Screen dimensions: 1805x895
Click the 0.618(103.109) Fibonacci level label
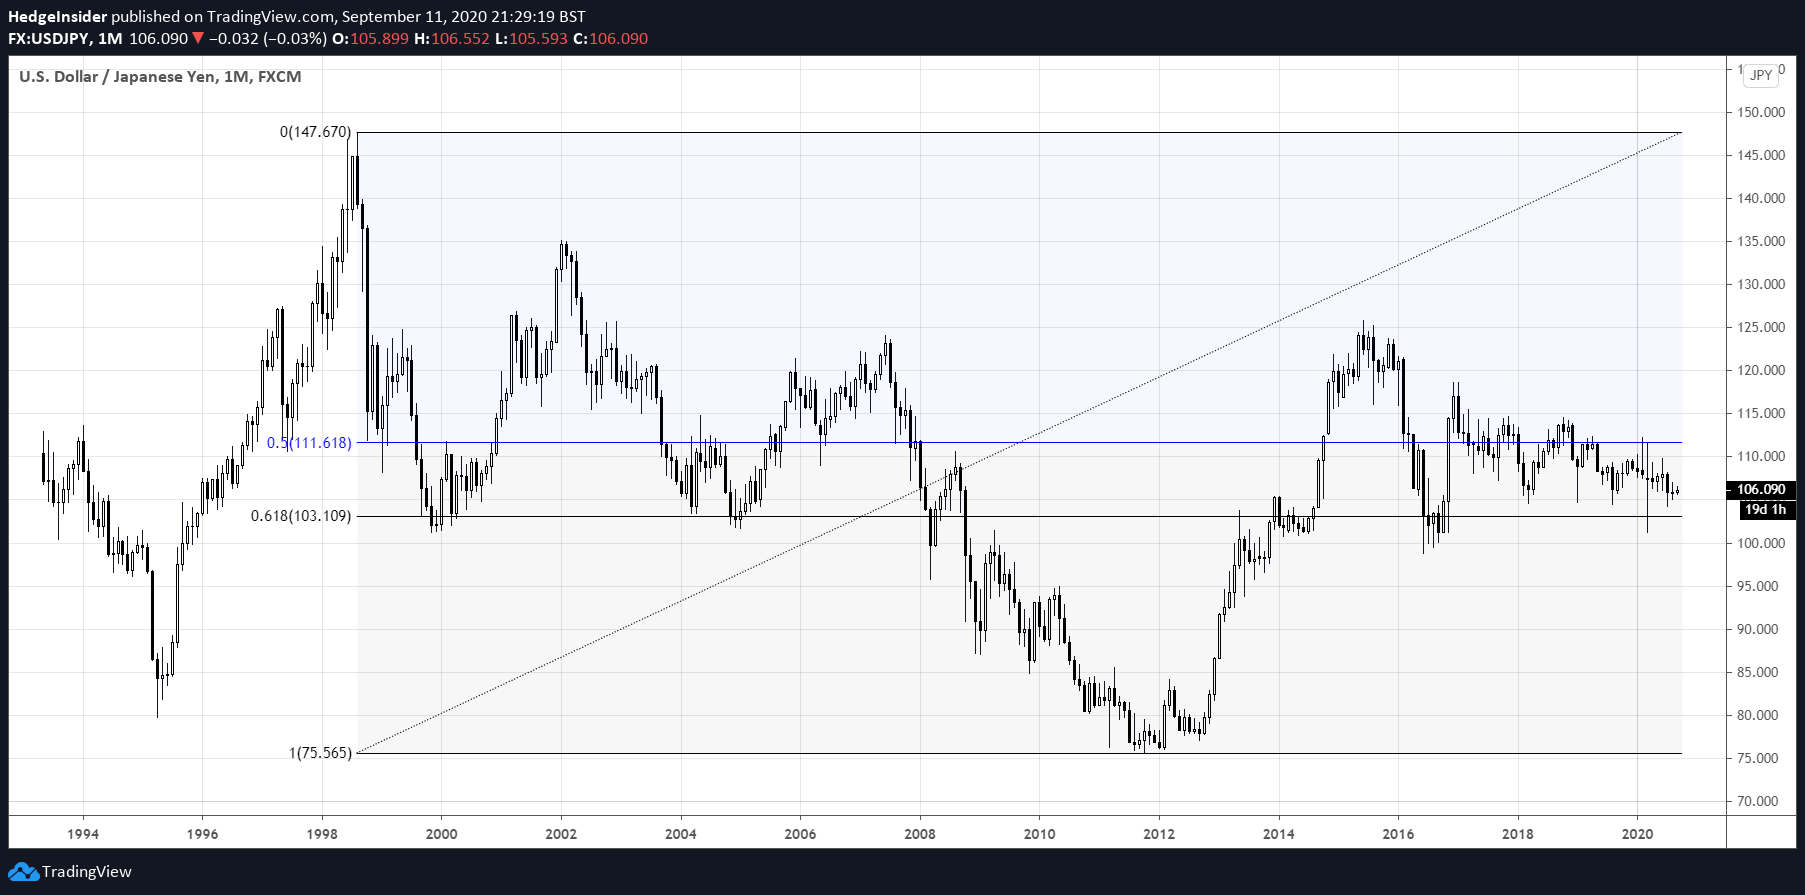coord(301,516)
